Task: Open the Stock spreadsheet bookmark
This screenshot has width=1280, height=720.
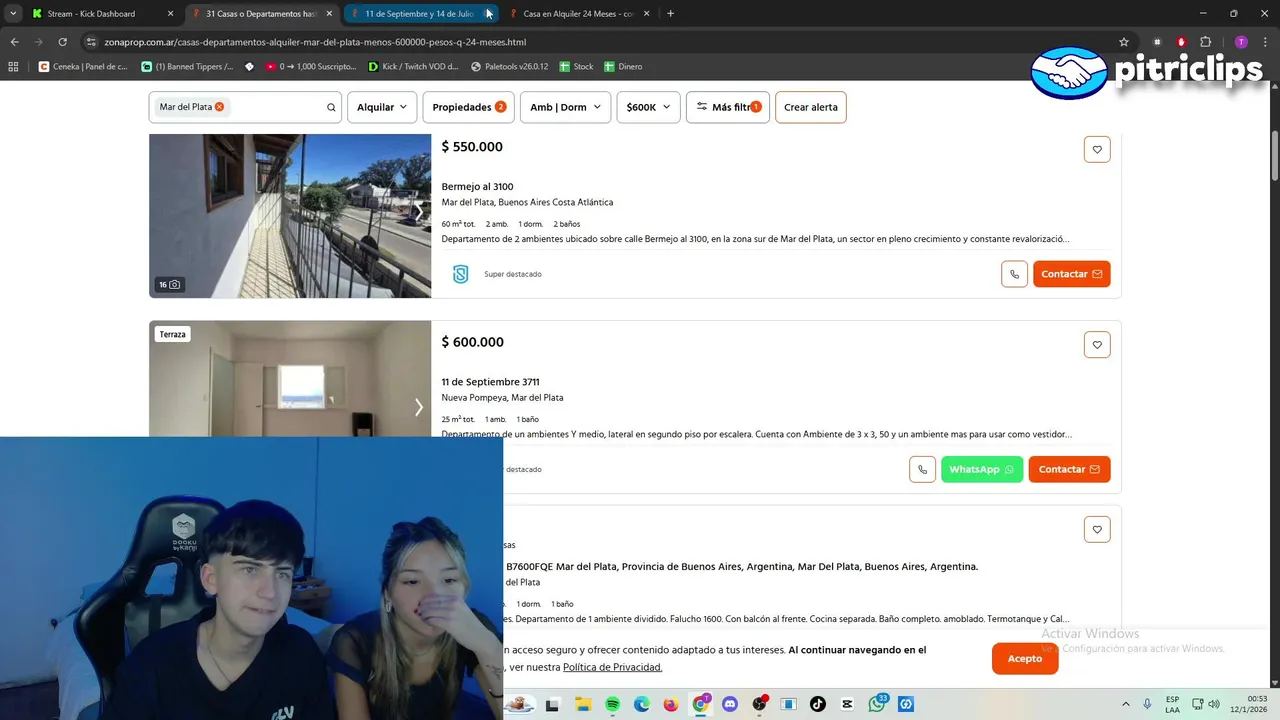Action: click(x=577, y=66)
